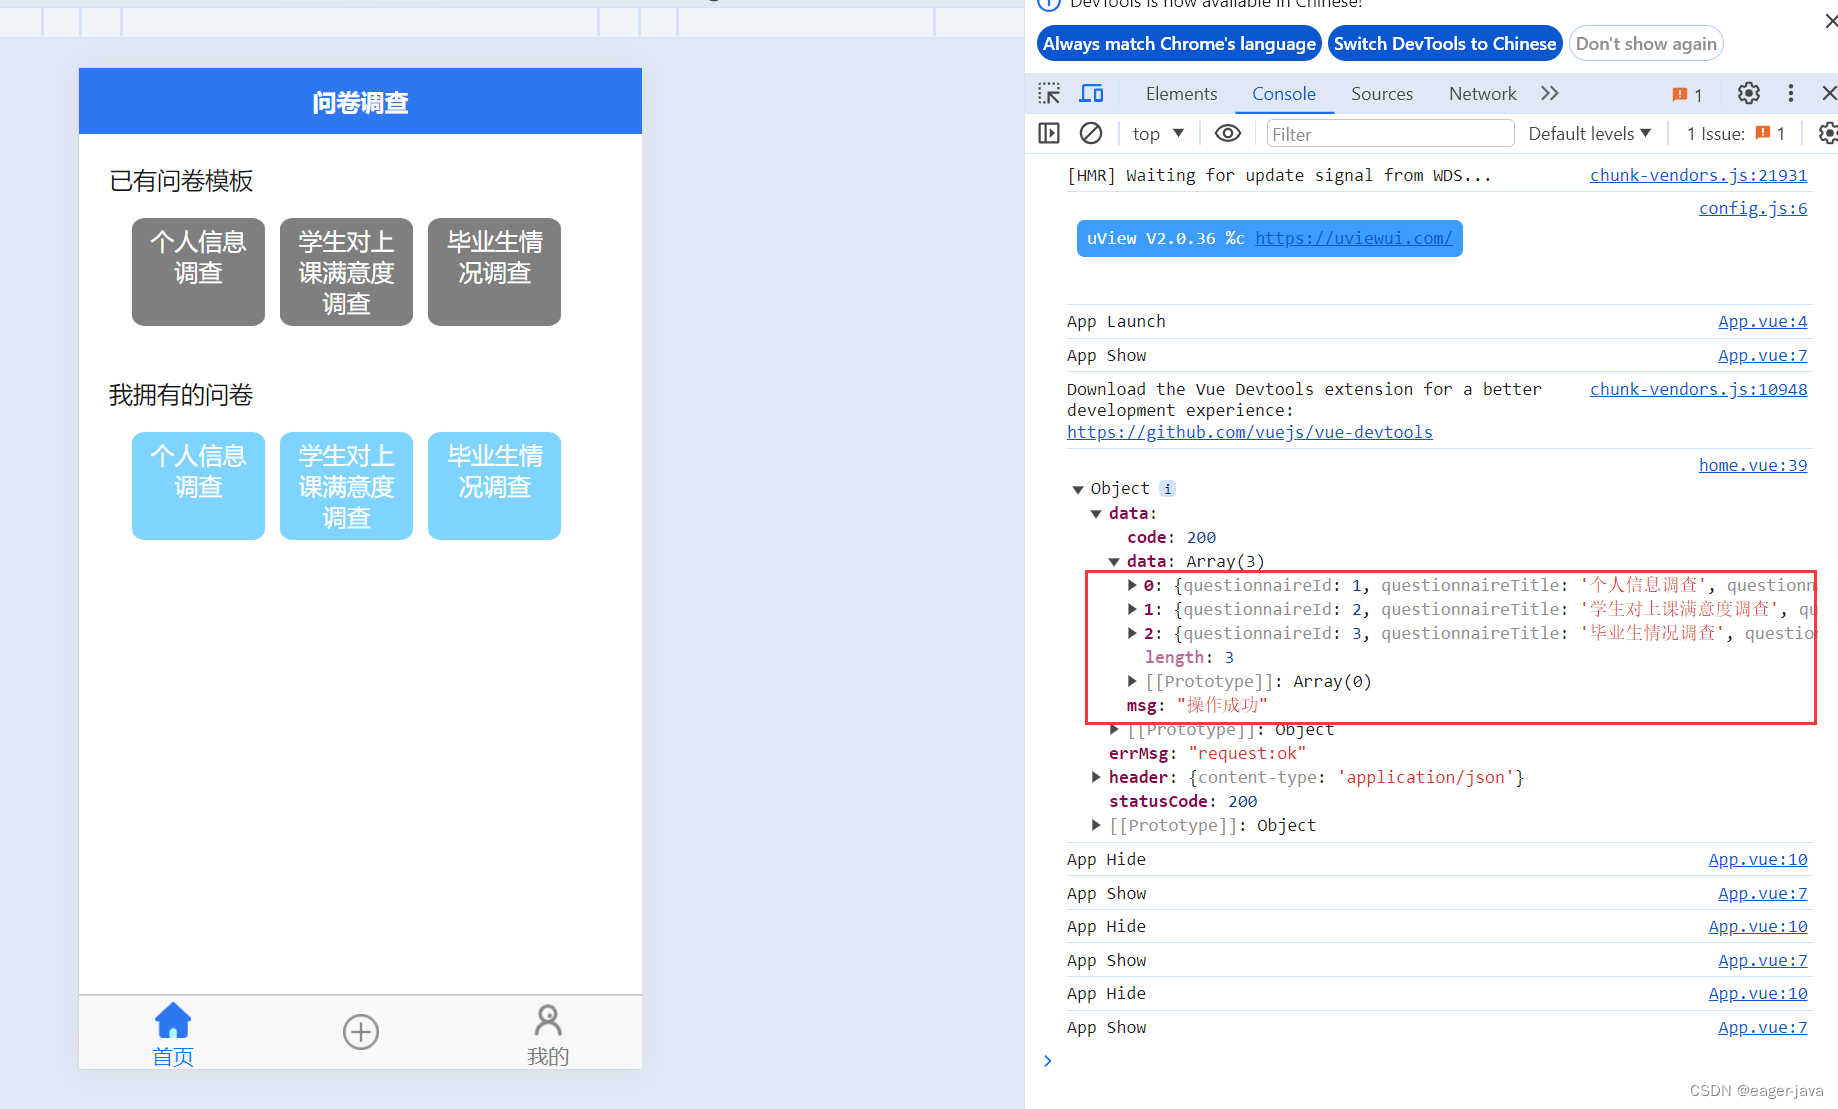The image size is (1838, 1109).
Task: Open blue owned card 学生对上课满意度调查
Action: [x=346, y=485]
